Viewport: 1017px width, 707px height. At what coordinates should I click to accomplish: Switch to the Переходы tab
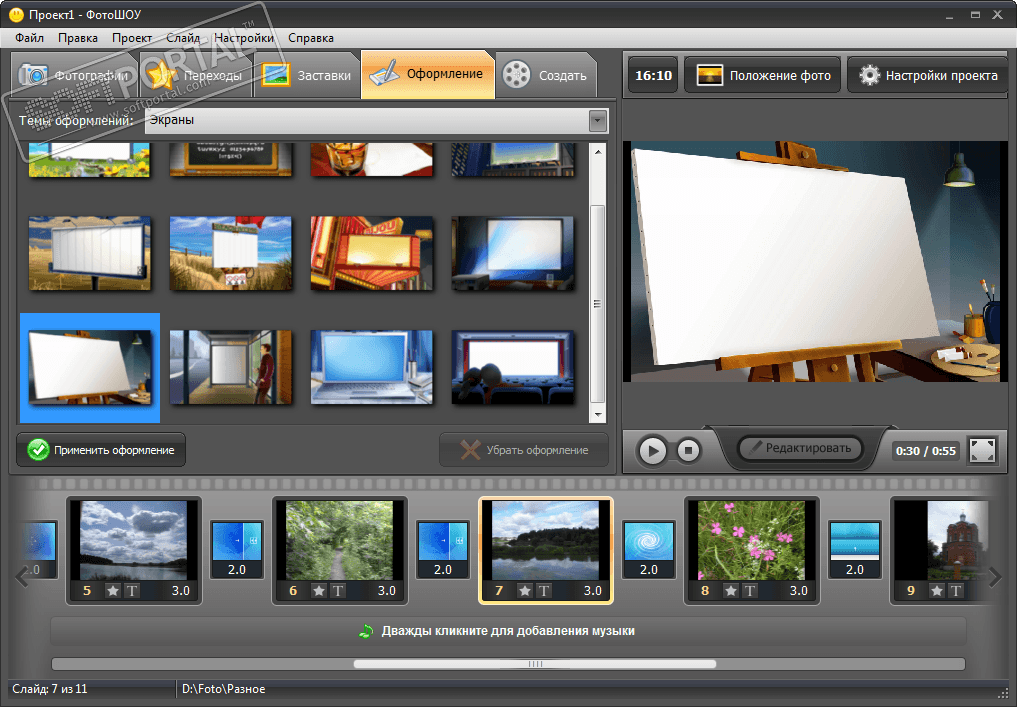tap(195, 75)
